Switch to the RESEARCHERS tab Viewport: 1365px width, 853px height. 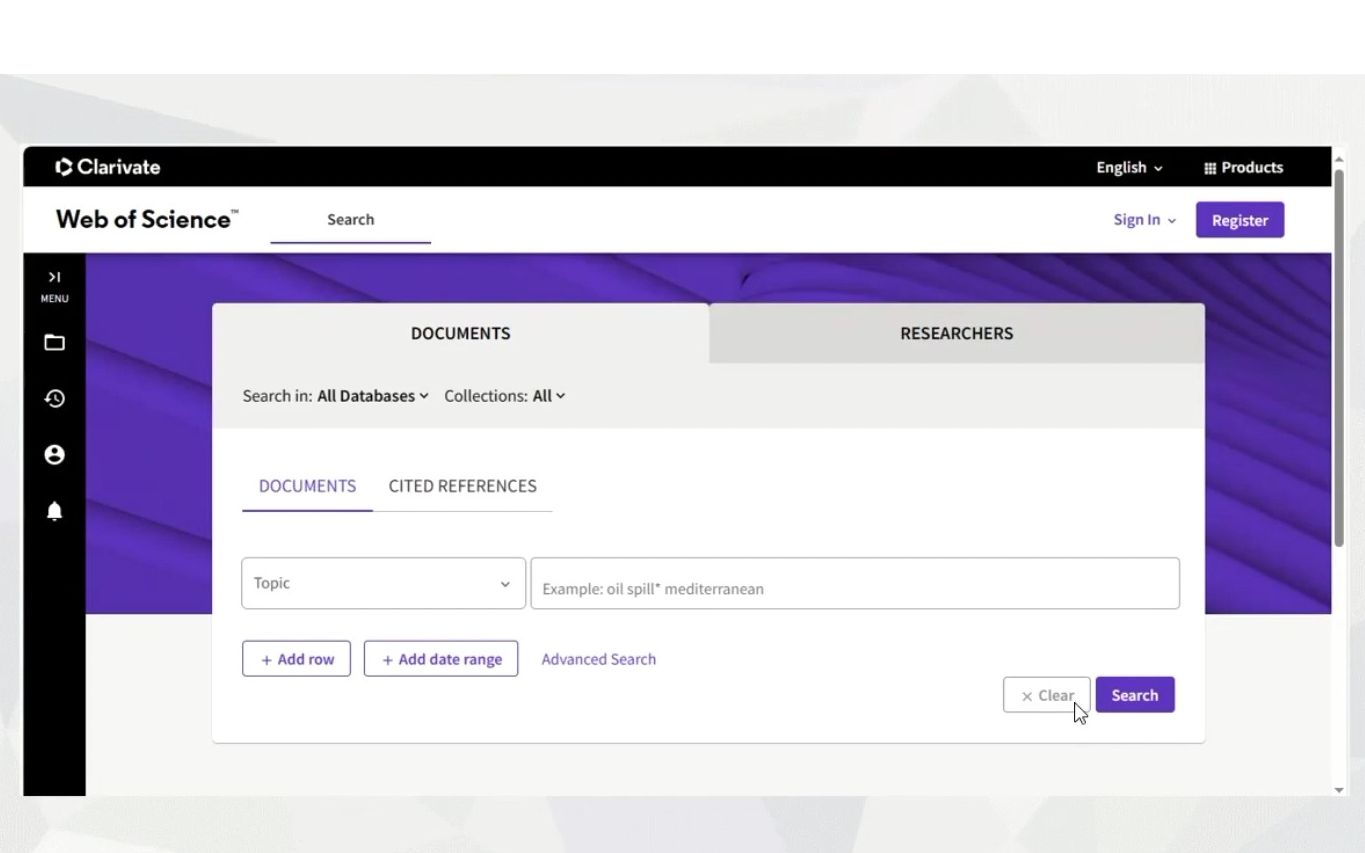point(957,333)
